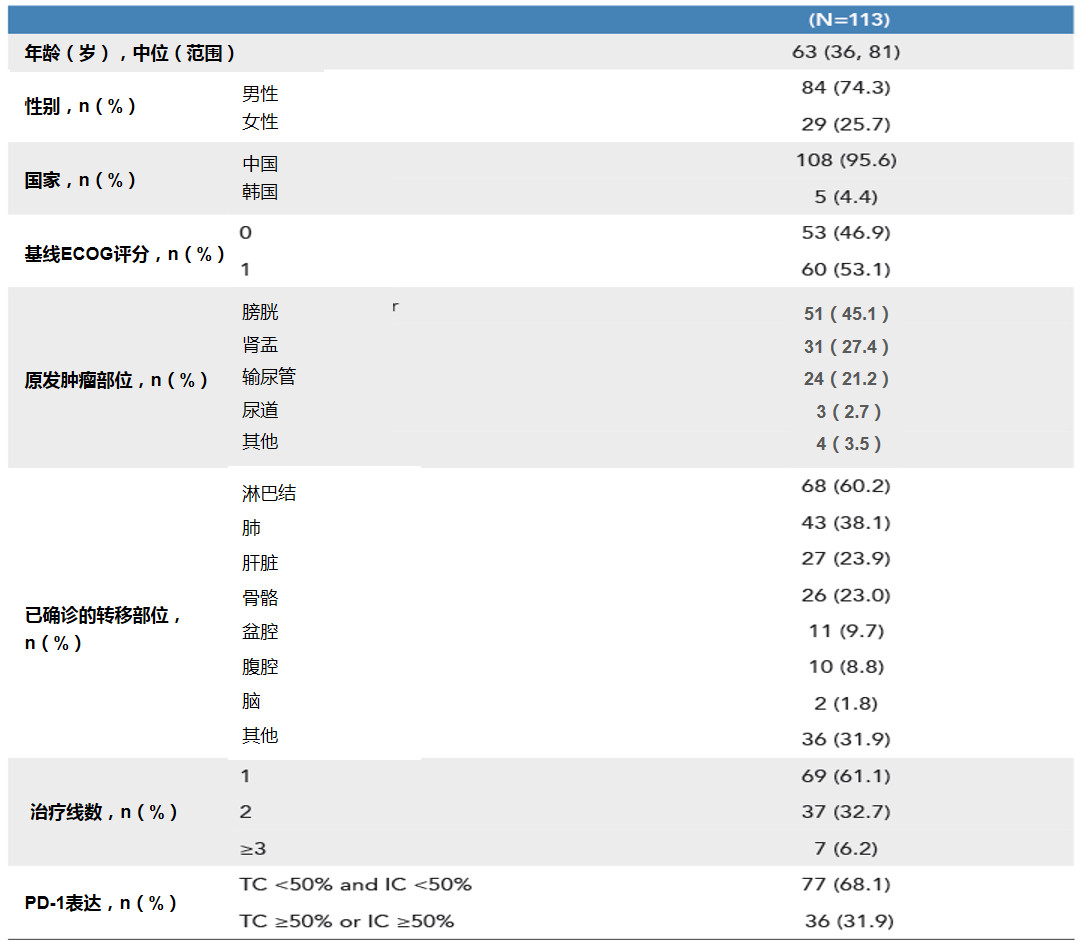
Task: Click the (N=113) column header
Action: coord(849,19)
